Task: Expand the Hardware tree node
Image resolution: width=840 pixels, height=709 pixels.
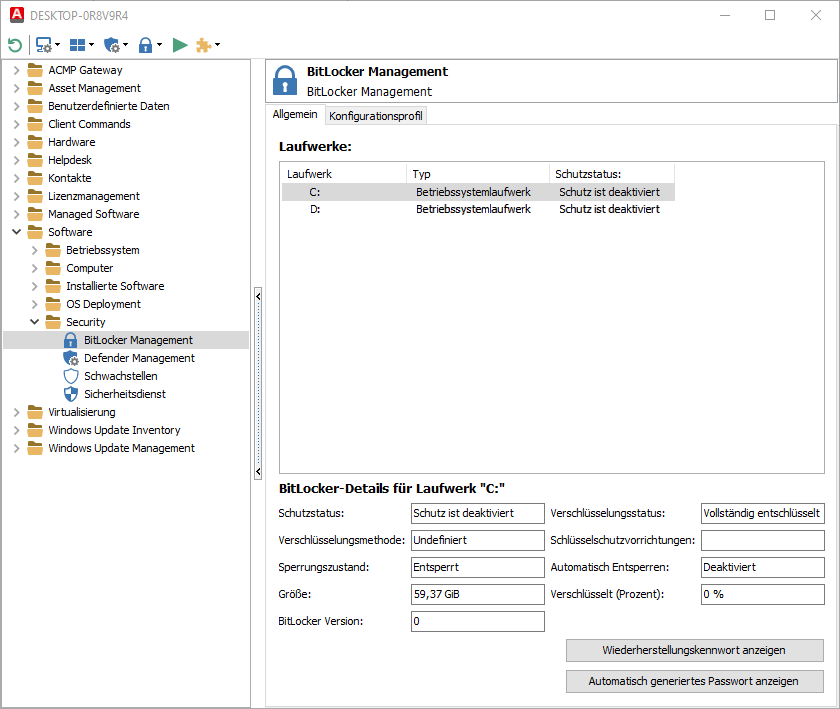Action: click(x=16, y=141)
